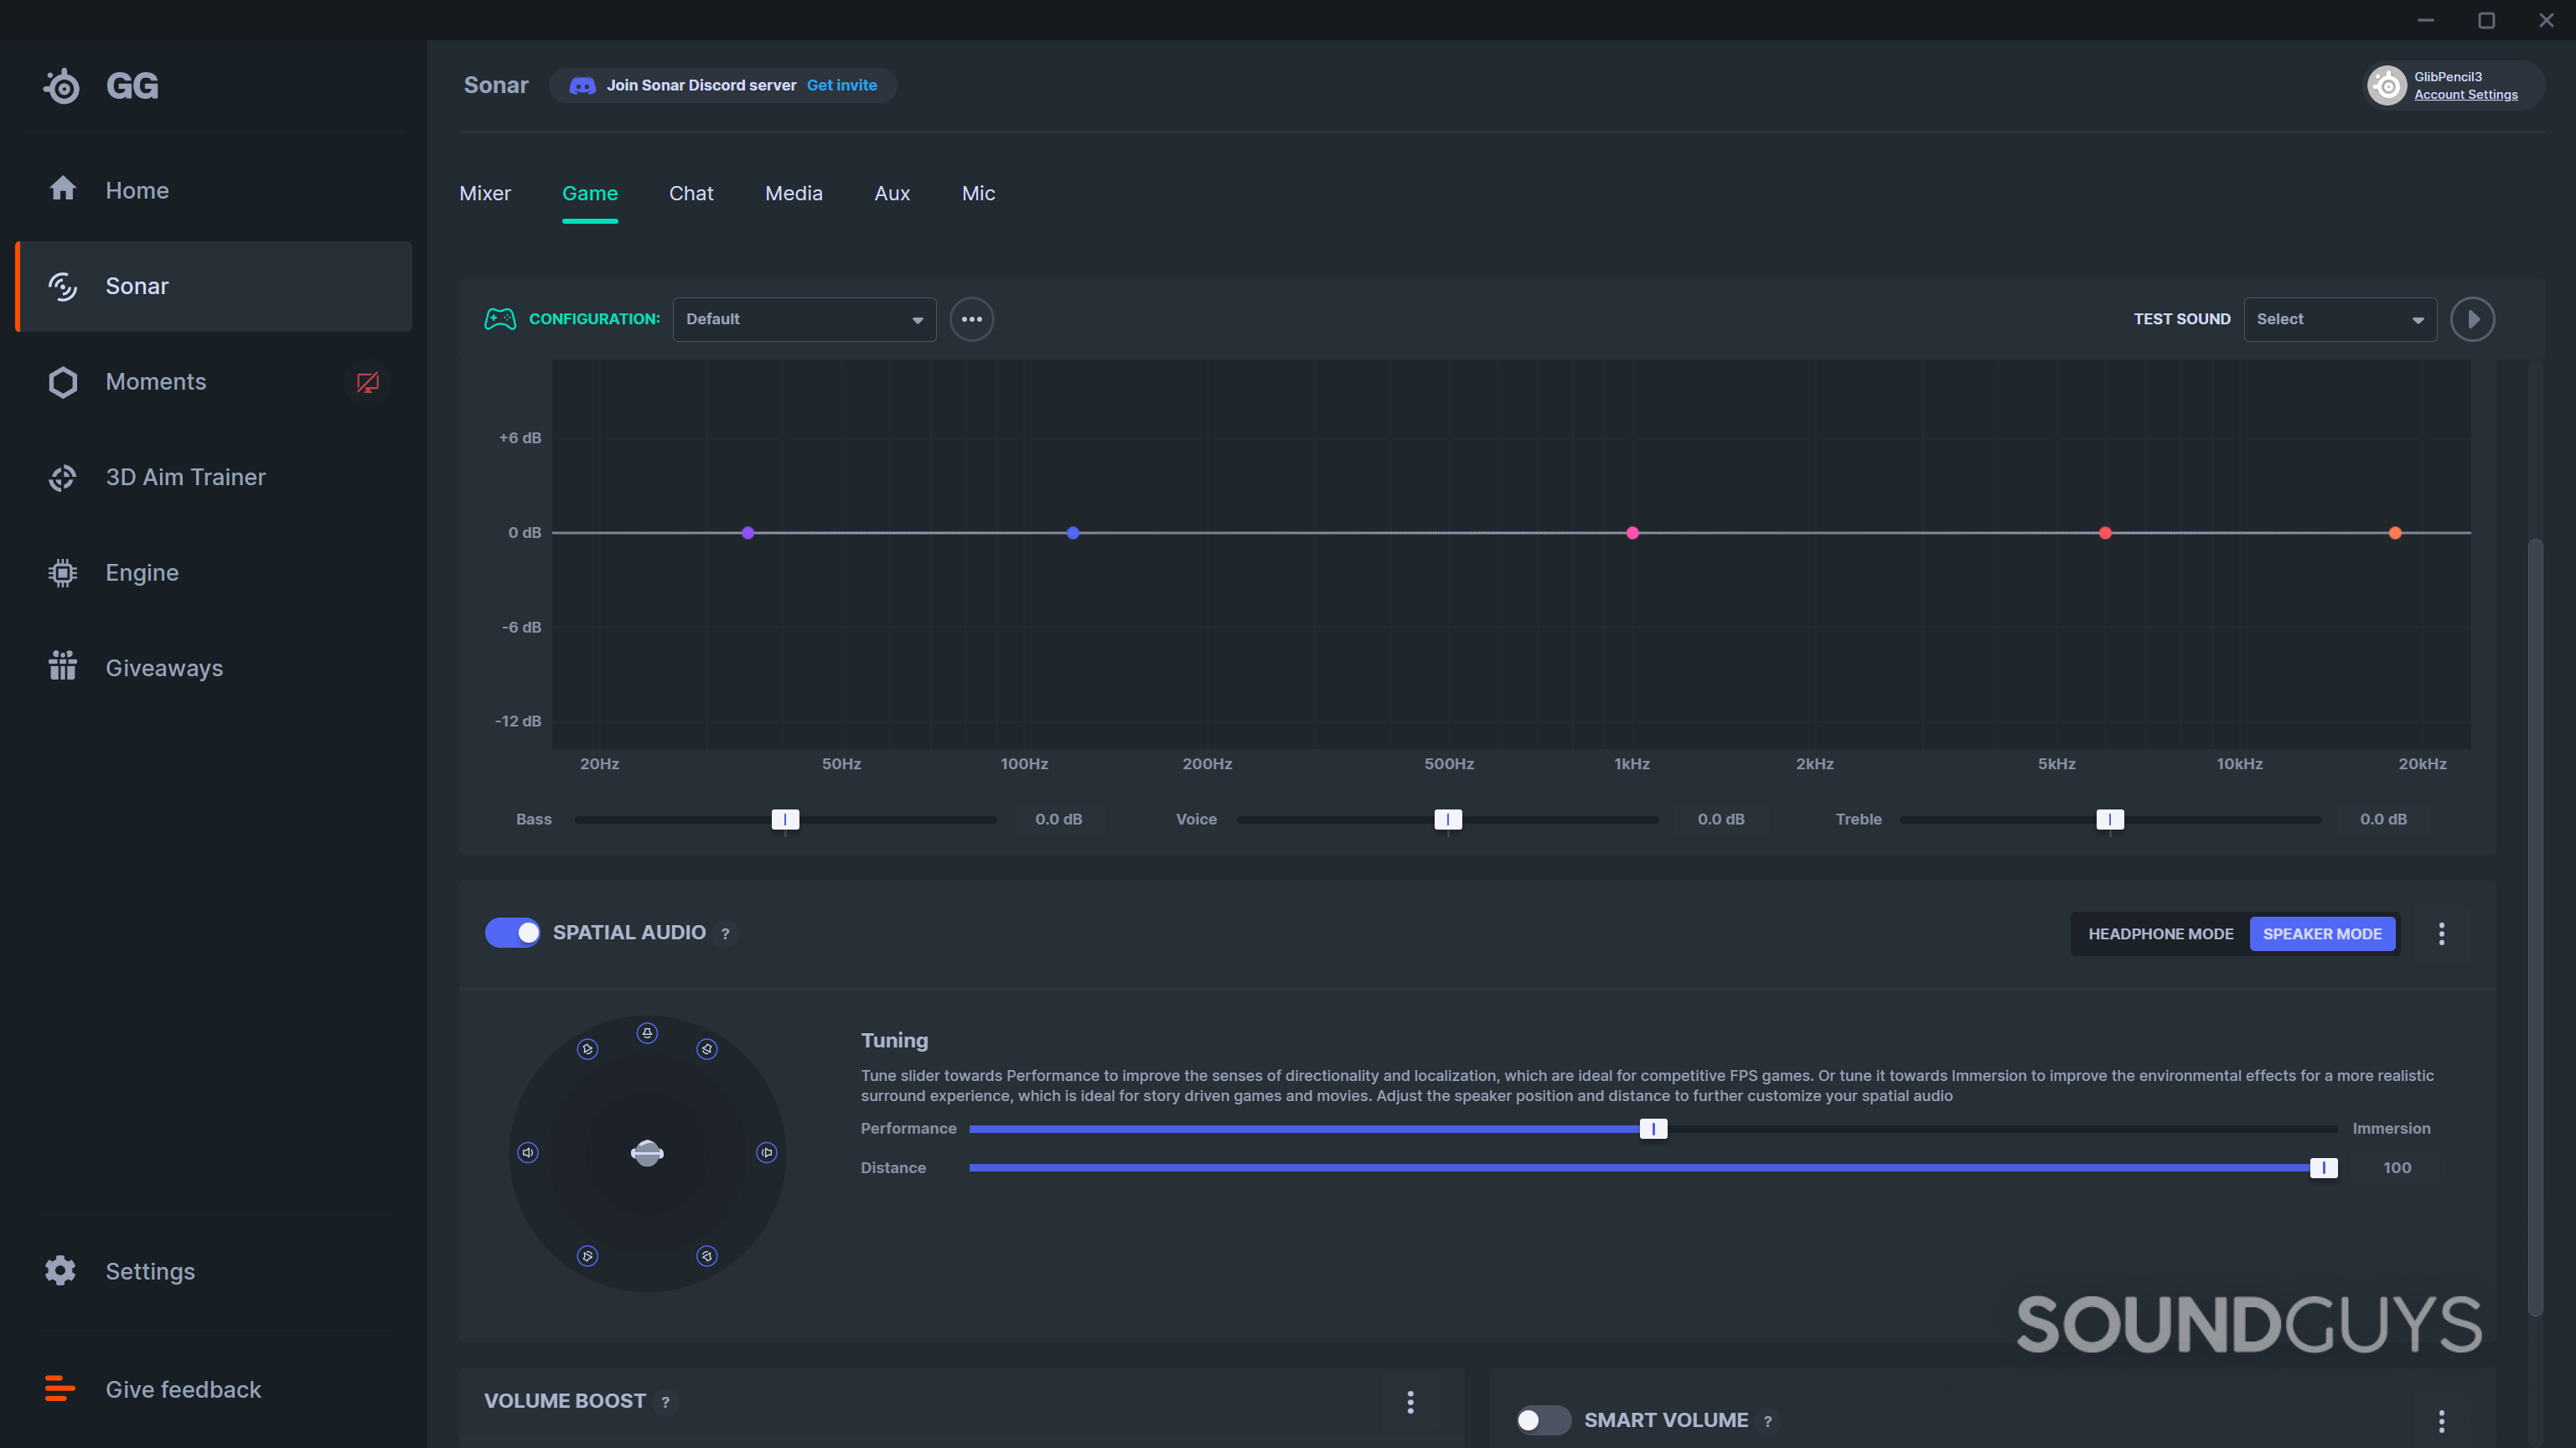2576x1448 pixels.
Task: Click the vertical page scrollbar
Action: tap(2534, 926)
